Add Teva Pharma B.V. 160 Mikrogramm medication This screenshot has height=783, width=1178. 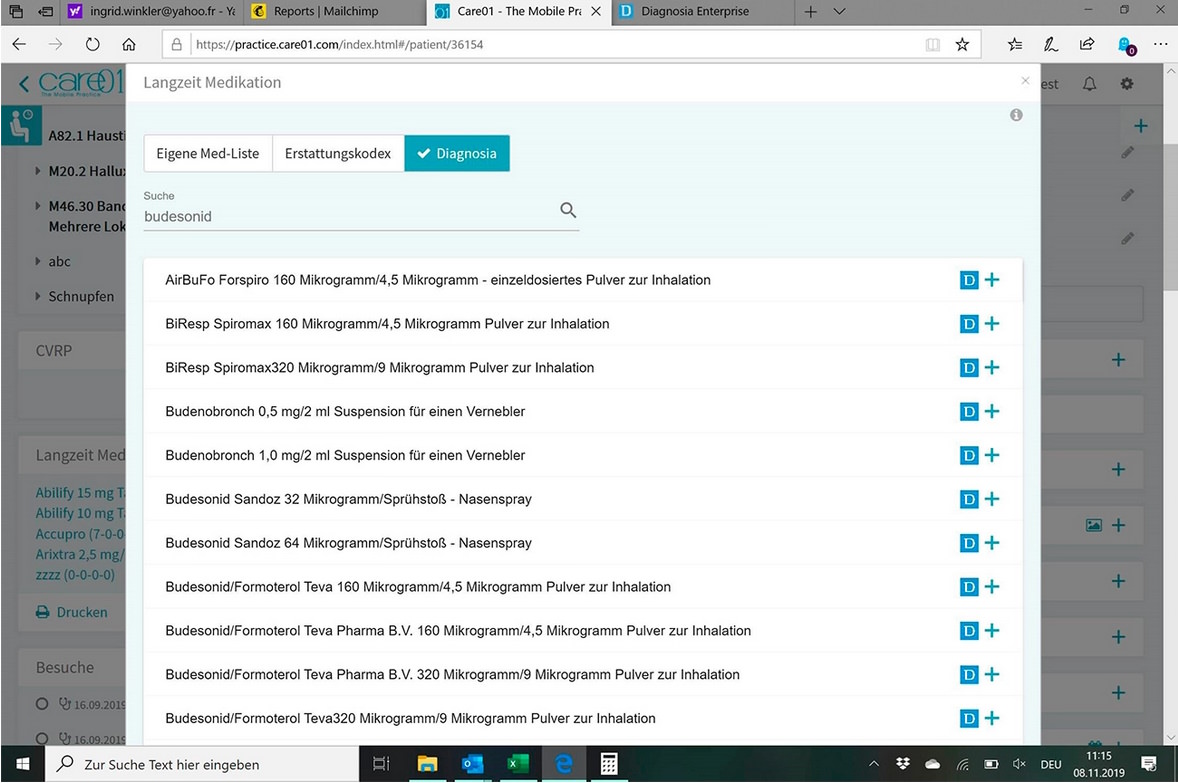992,630
